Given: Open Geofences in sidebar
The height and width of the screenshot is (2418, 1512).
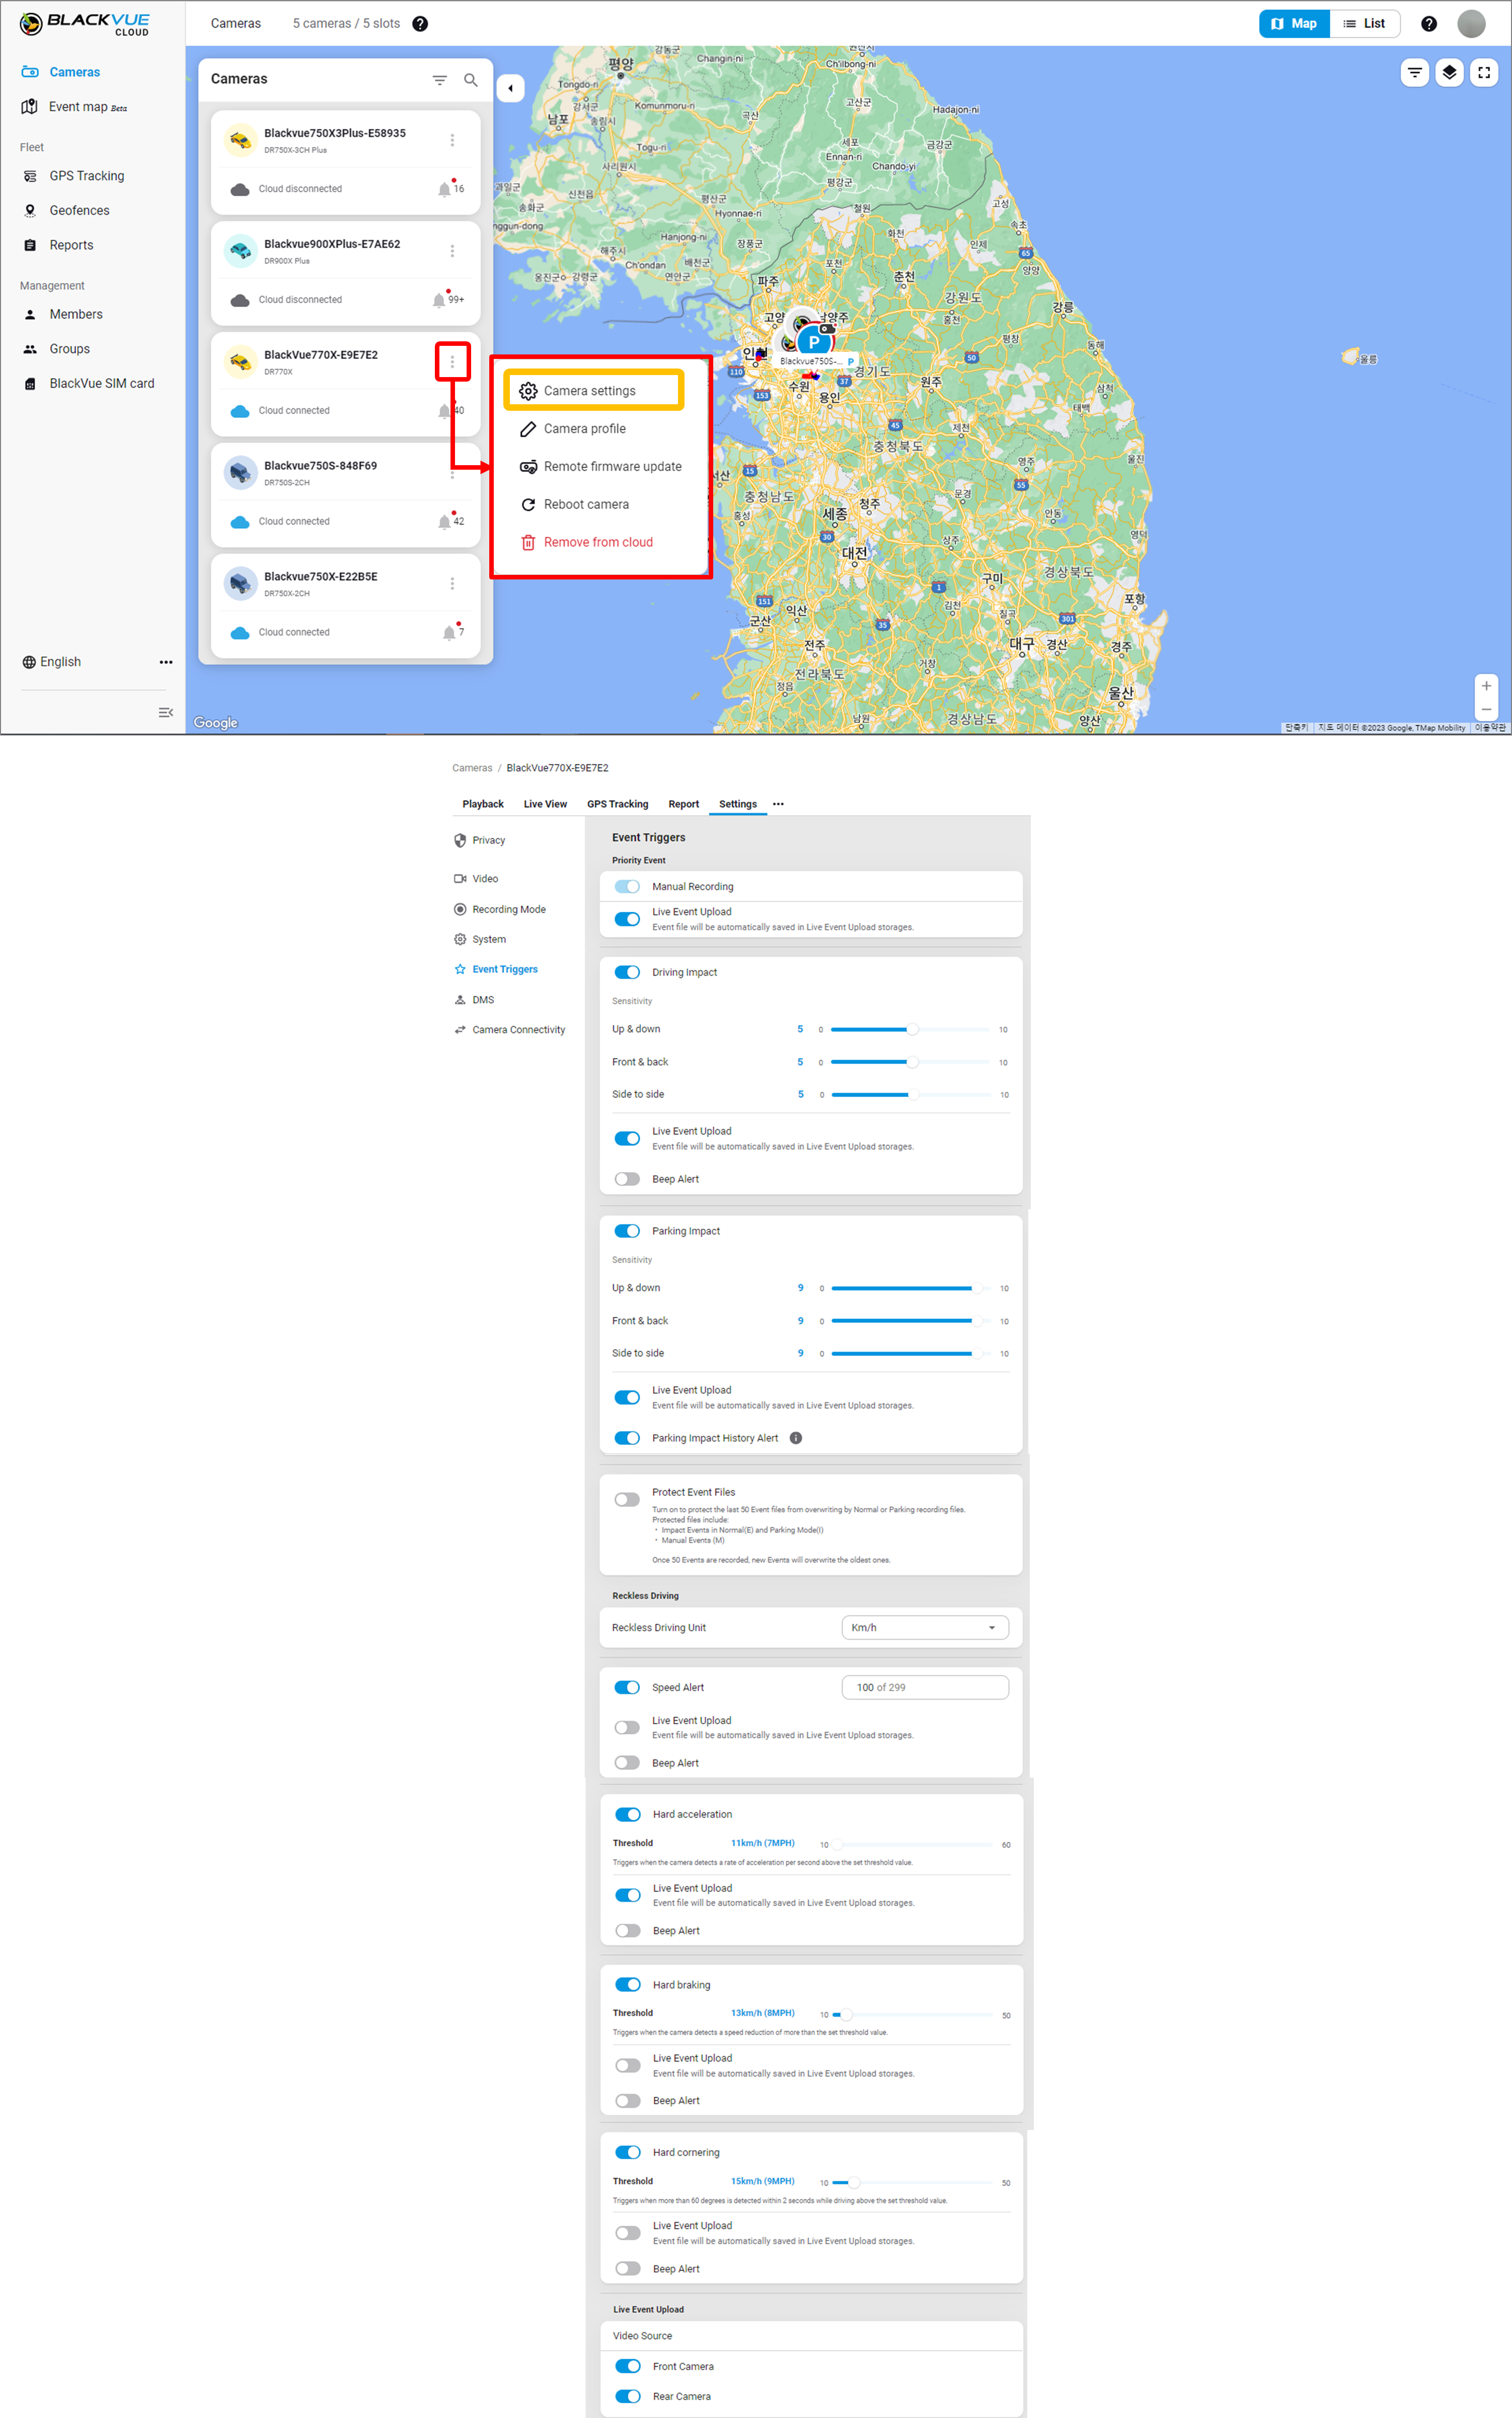Looking at the screenshot, I should tap(66, 211).
